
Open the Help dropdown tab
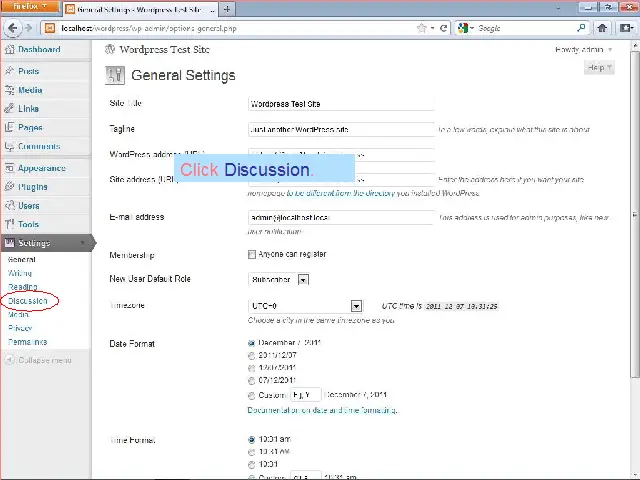point(598,68)
